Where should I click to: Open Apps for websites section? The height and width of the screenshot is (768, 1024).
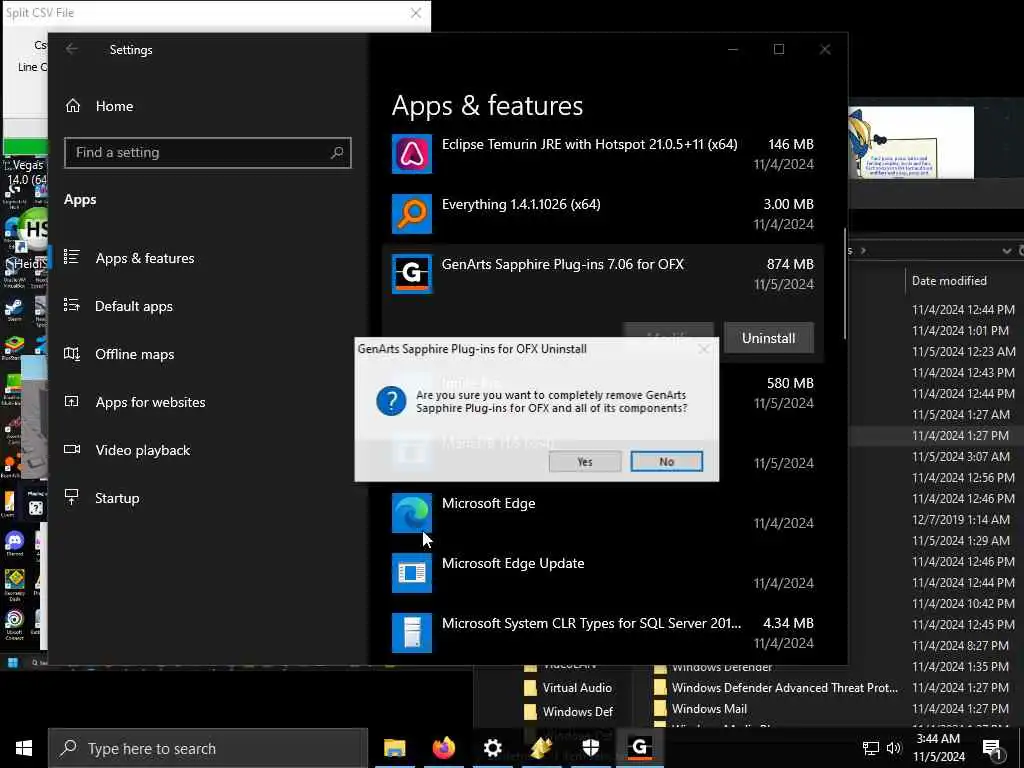tap(150, 402)
